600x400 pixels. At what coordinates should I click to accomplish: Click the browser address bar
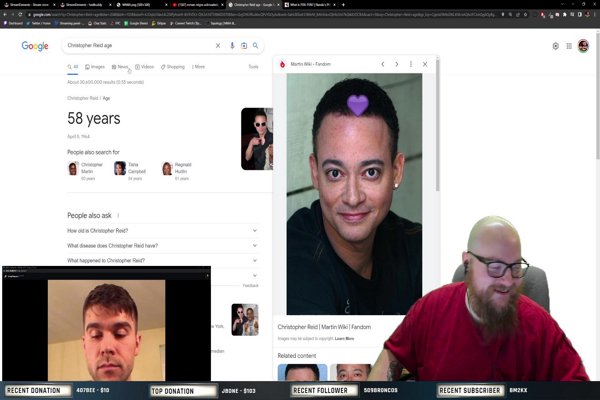point(264,15)
